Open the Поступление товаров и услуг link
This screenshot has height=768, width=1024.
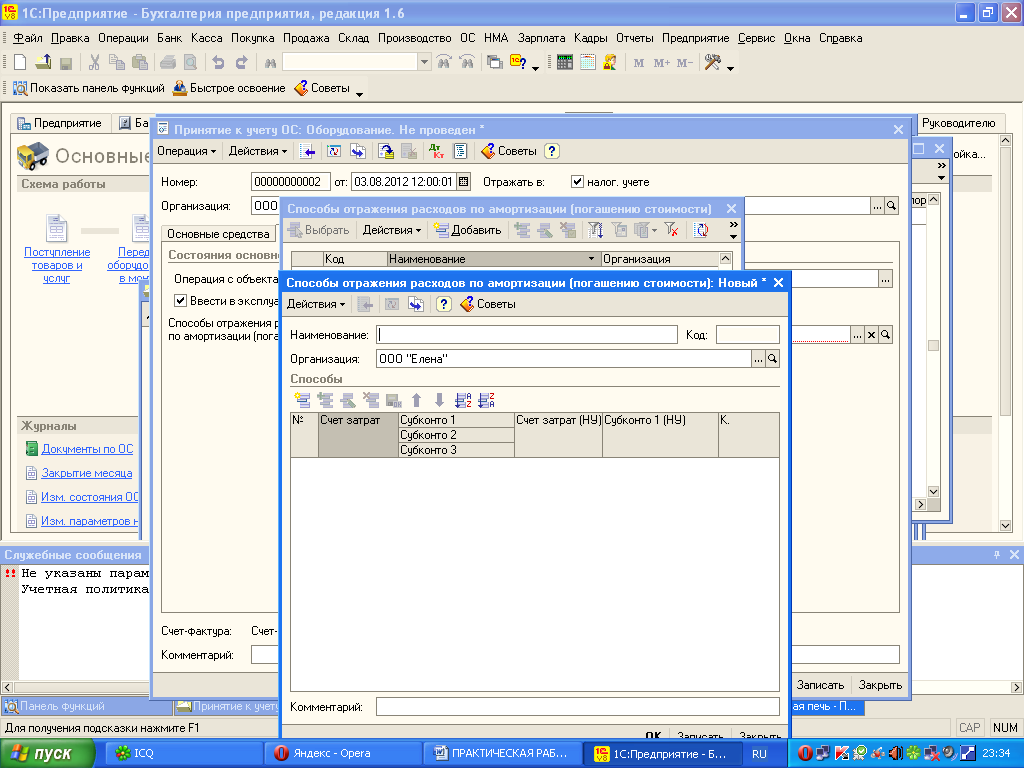click(57, 265)
